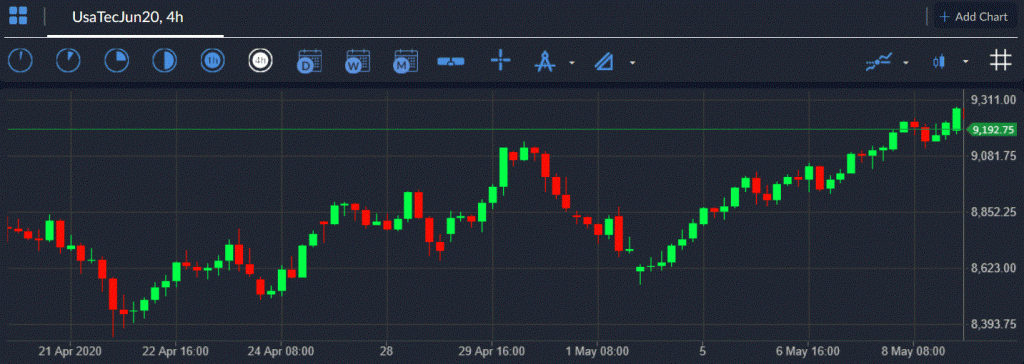Click the 8 May 08:00 time label
This screenshot has width=1024, height=364.
pyautogui.click(x=913, y=350)
